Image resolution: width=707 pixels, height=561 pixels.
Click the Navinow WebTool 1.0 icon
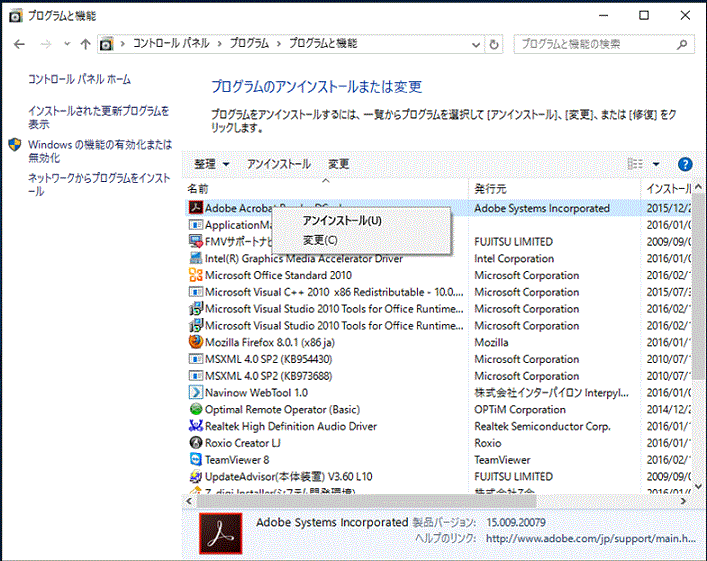coord(196,392)
